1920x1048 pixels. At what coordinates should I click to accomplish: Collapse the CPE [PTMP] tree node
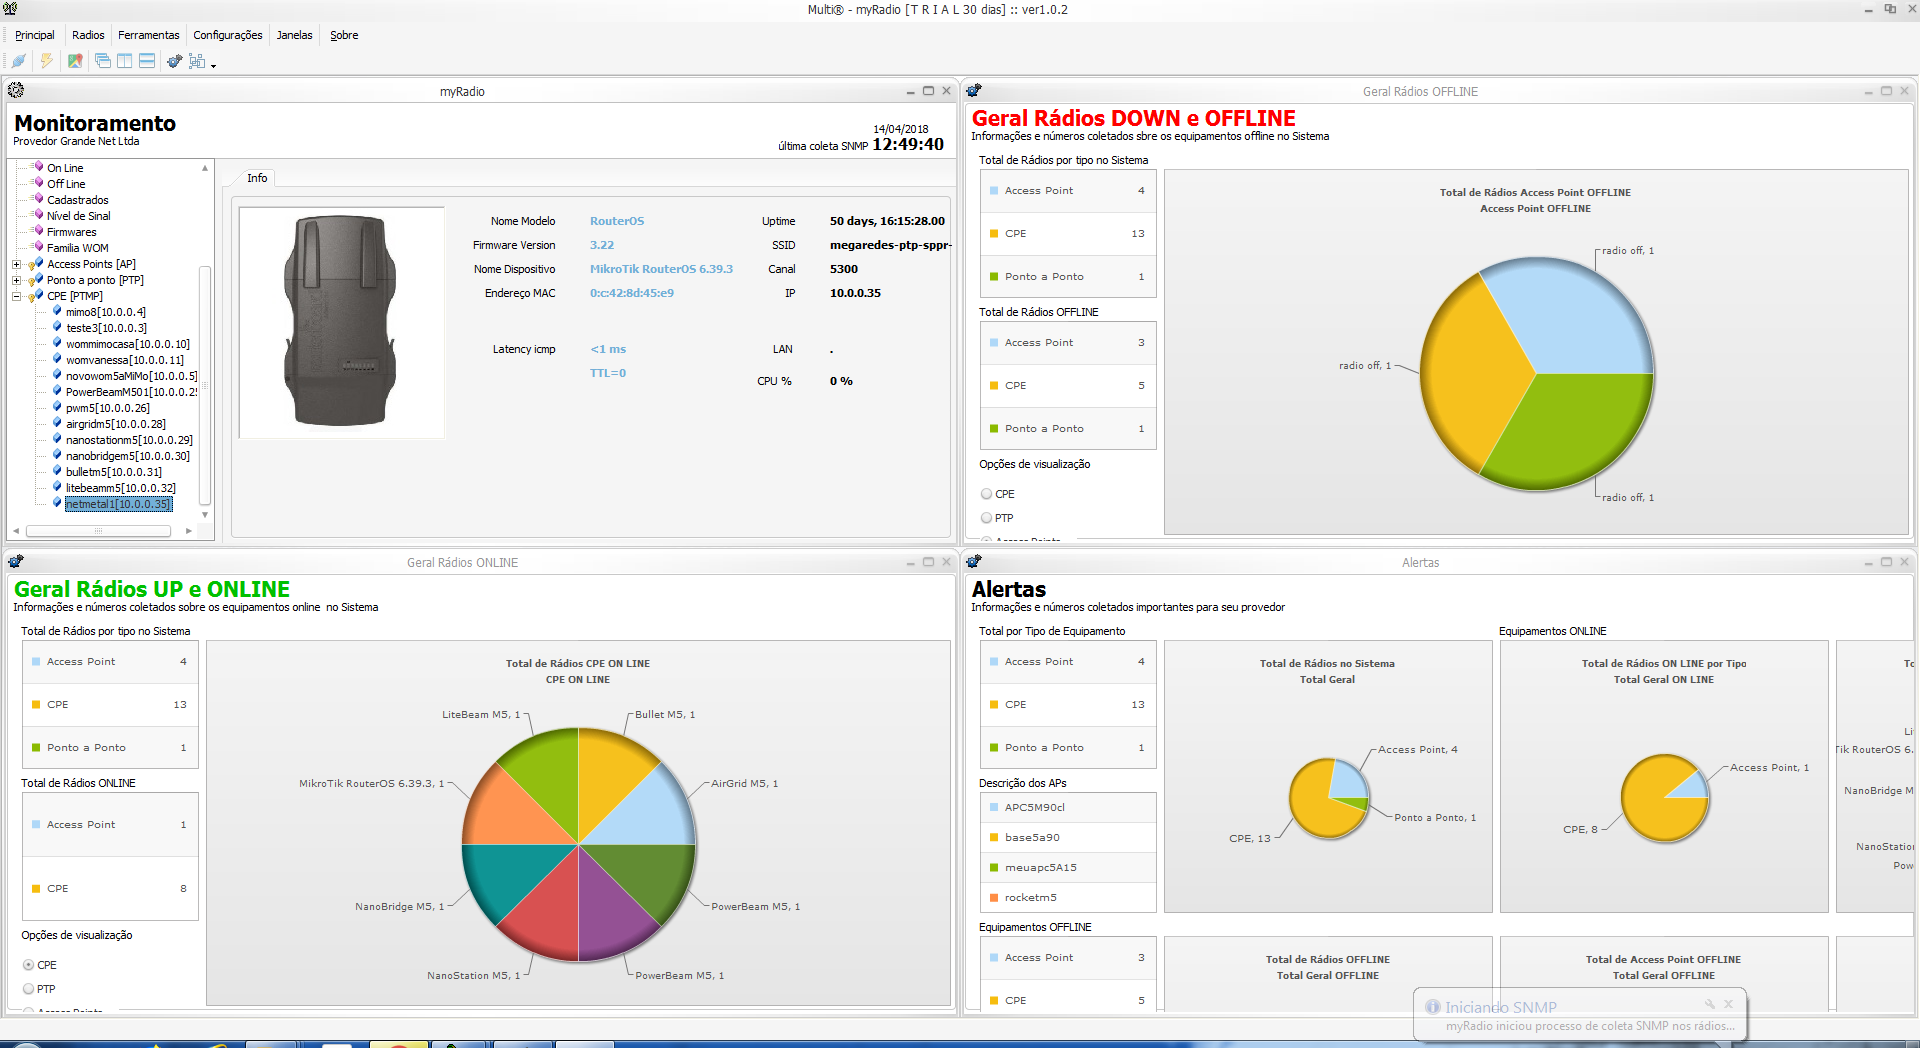click(17, 296)
